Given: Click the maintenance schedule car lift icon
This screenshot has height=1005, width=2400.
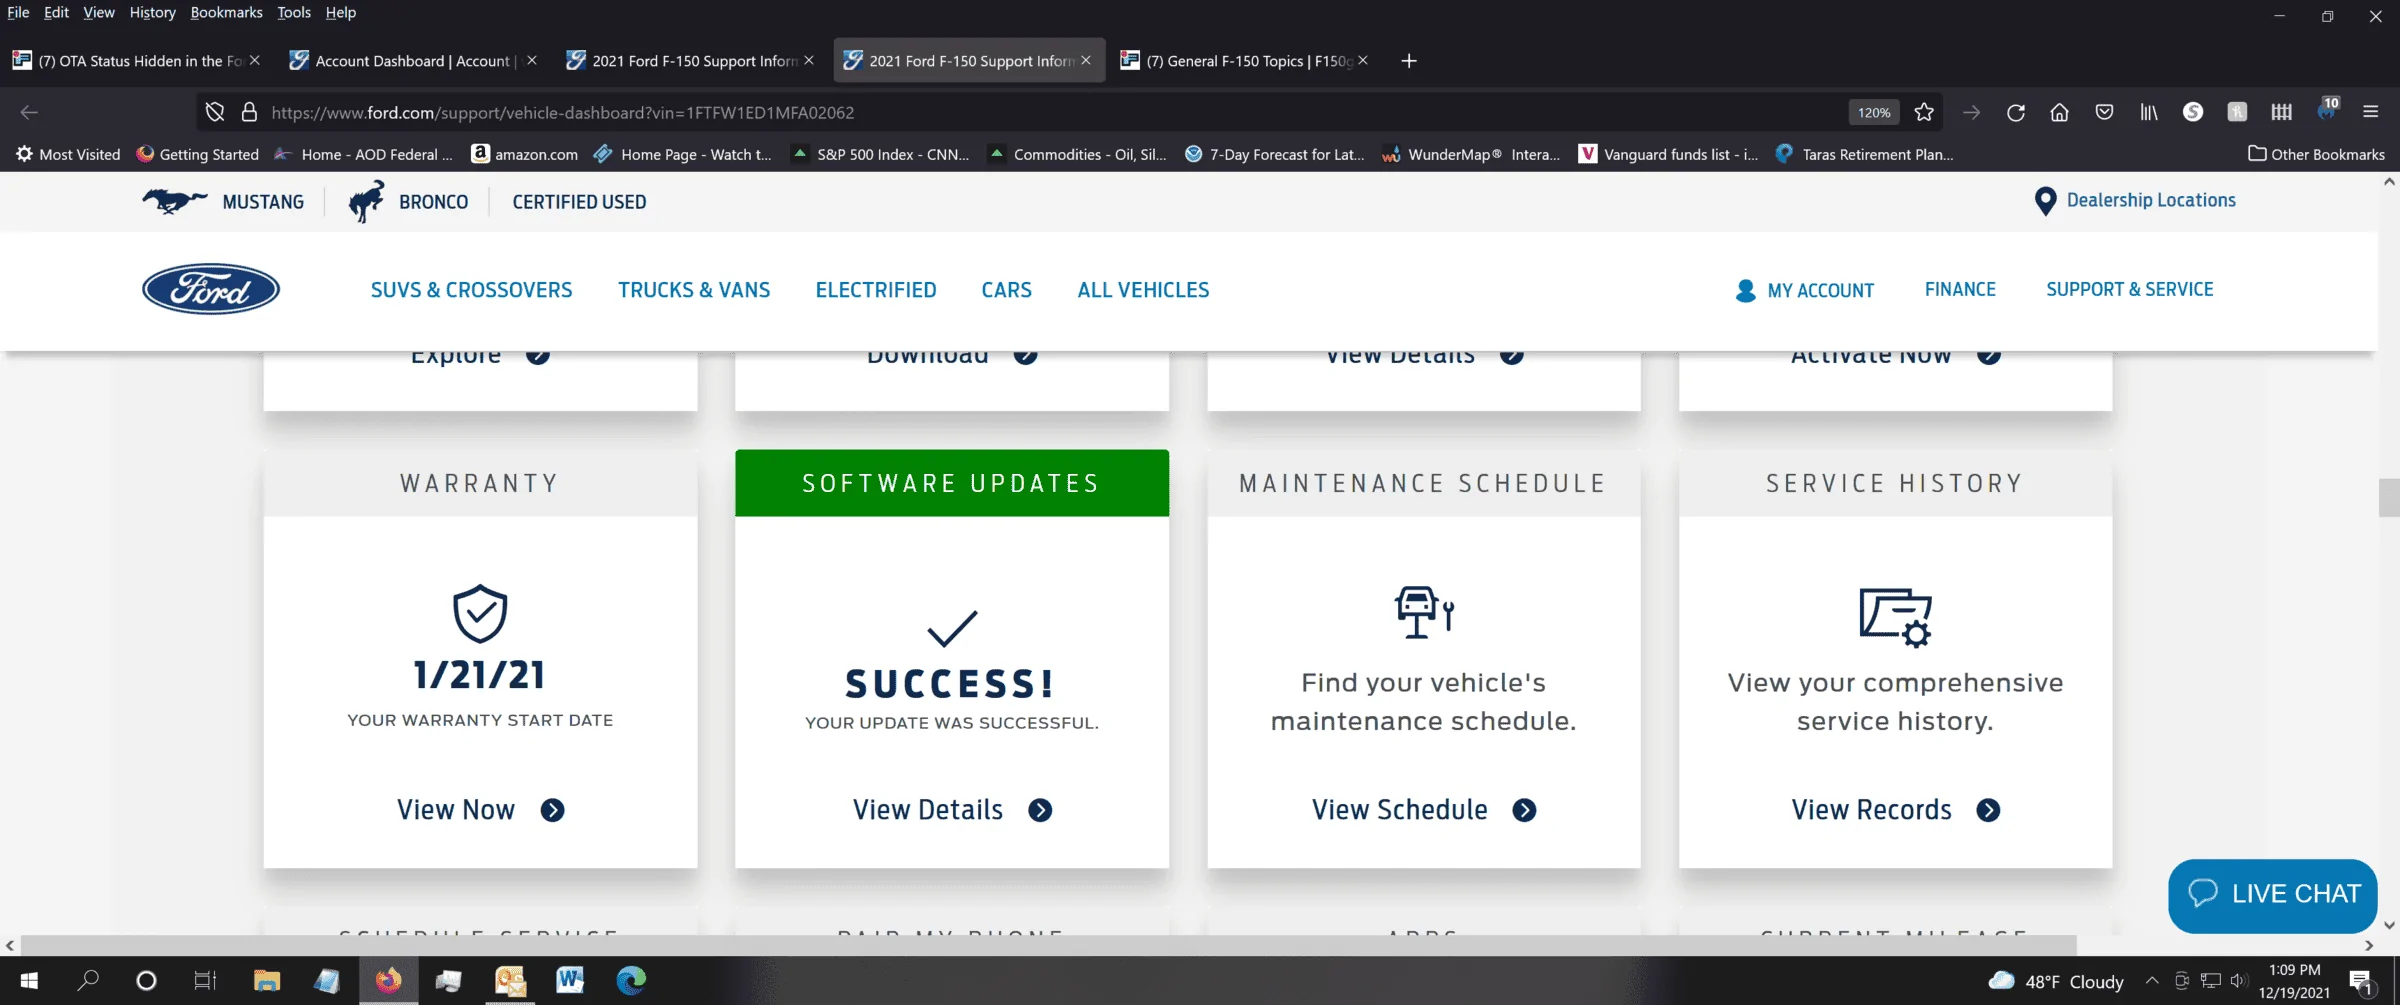Looking at the screenshot, I should pyautogui.click(x=1424, y=612).
